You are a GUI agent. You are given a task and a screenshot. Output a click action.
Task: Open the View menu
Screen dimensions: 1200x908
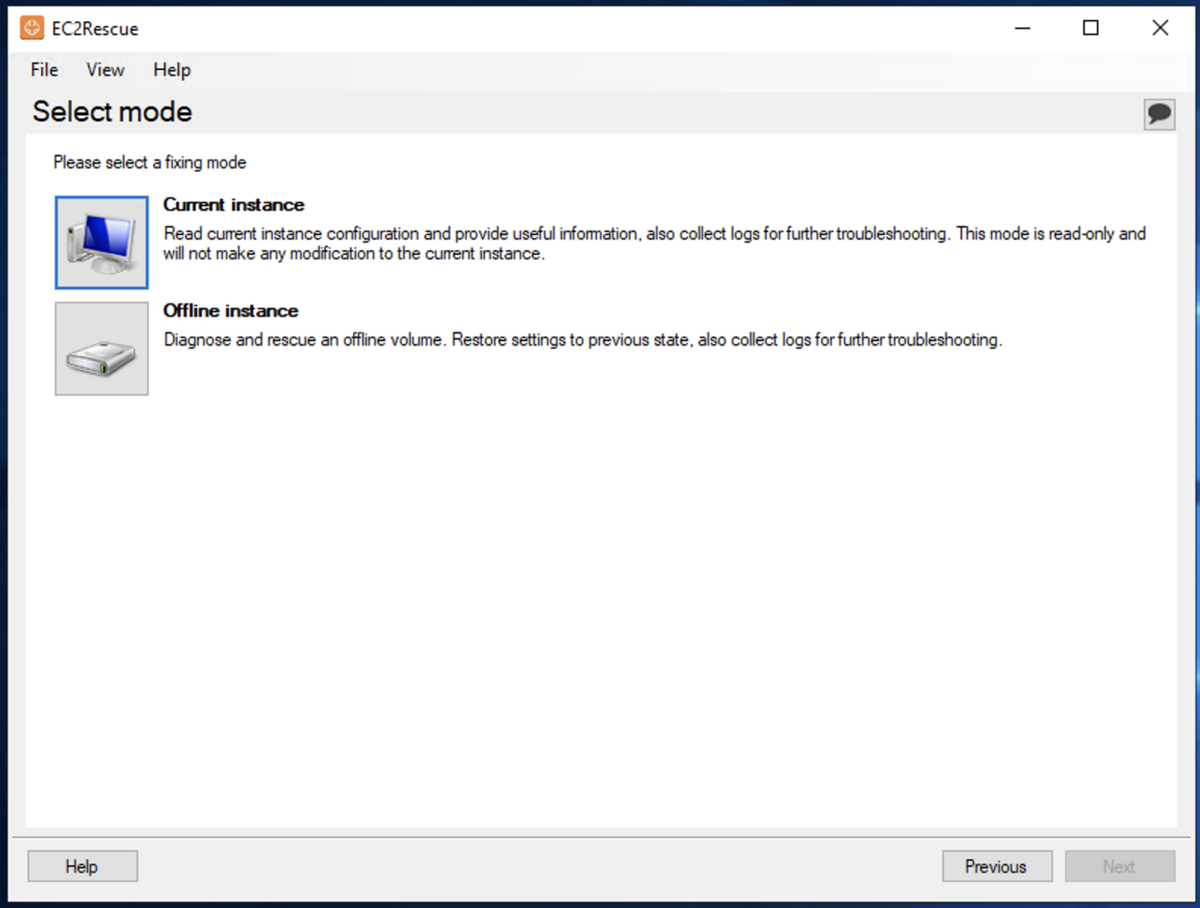point(105,70)
